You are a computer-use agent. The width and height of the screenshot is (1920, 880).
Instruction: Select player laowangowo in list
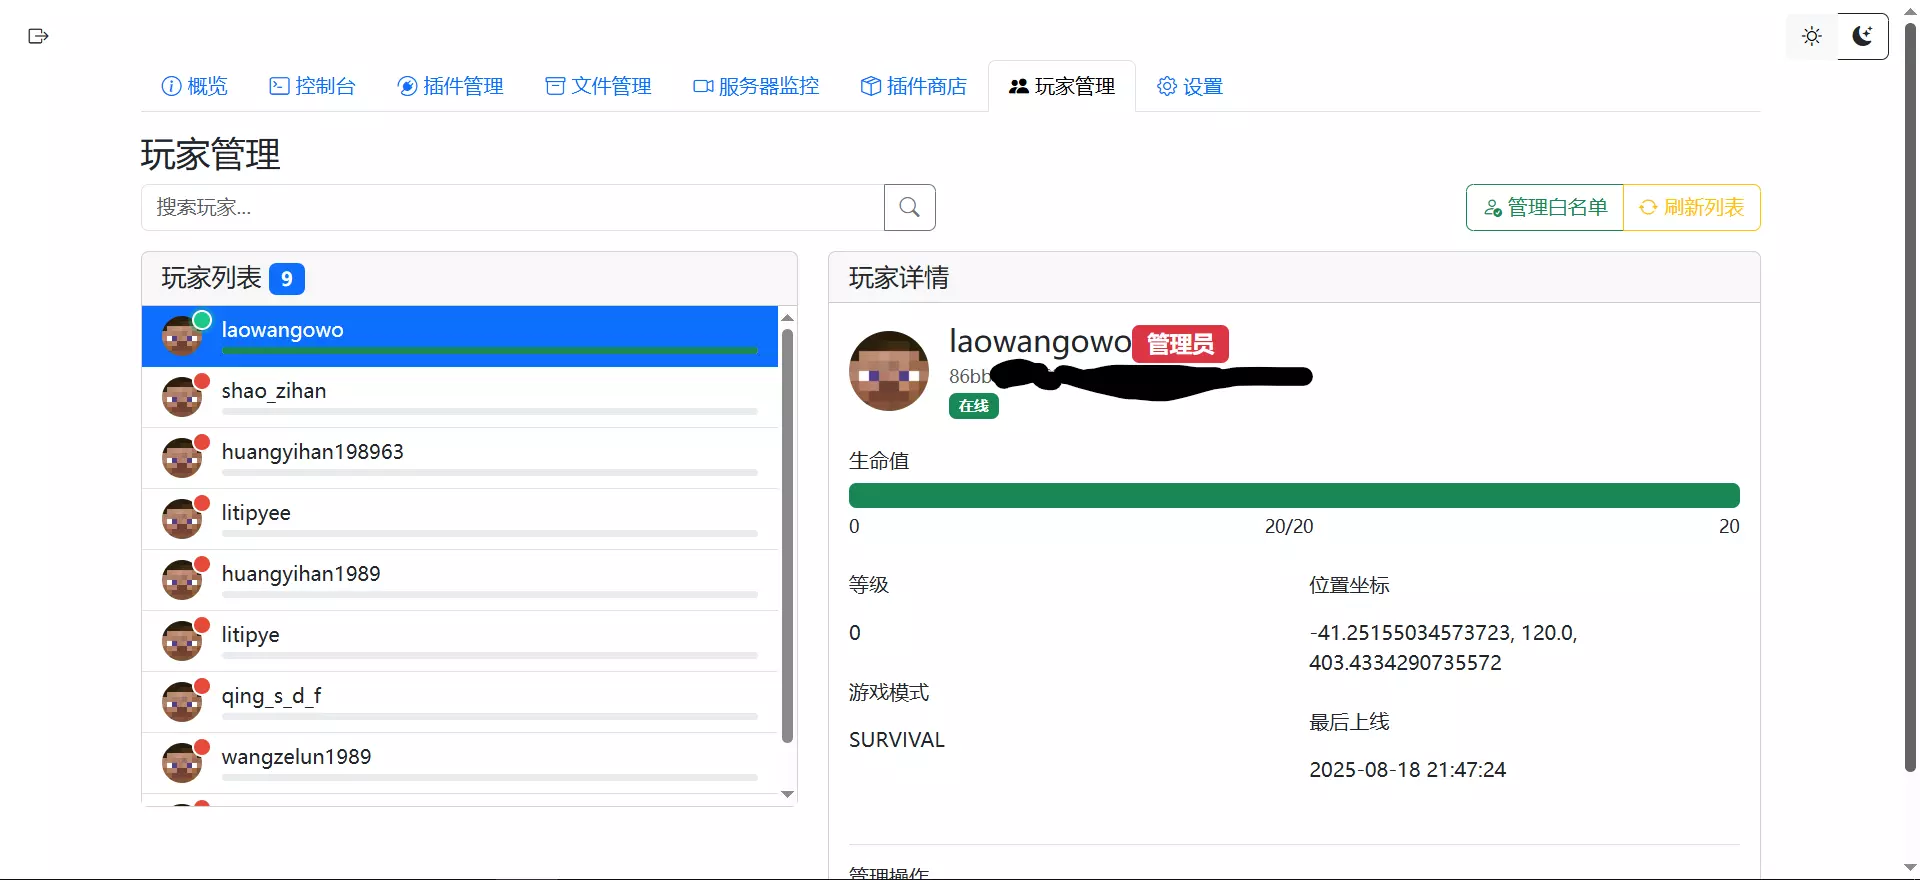pyautogui.click(x=460, y=336)
